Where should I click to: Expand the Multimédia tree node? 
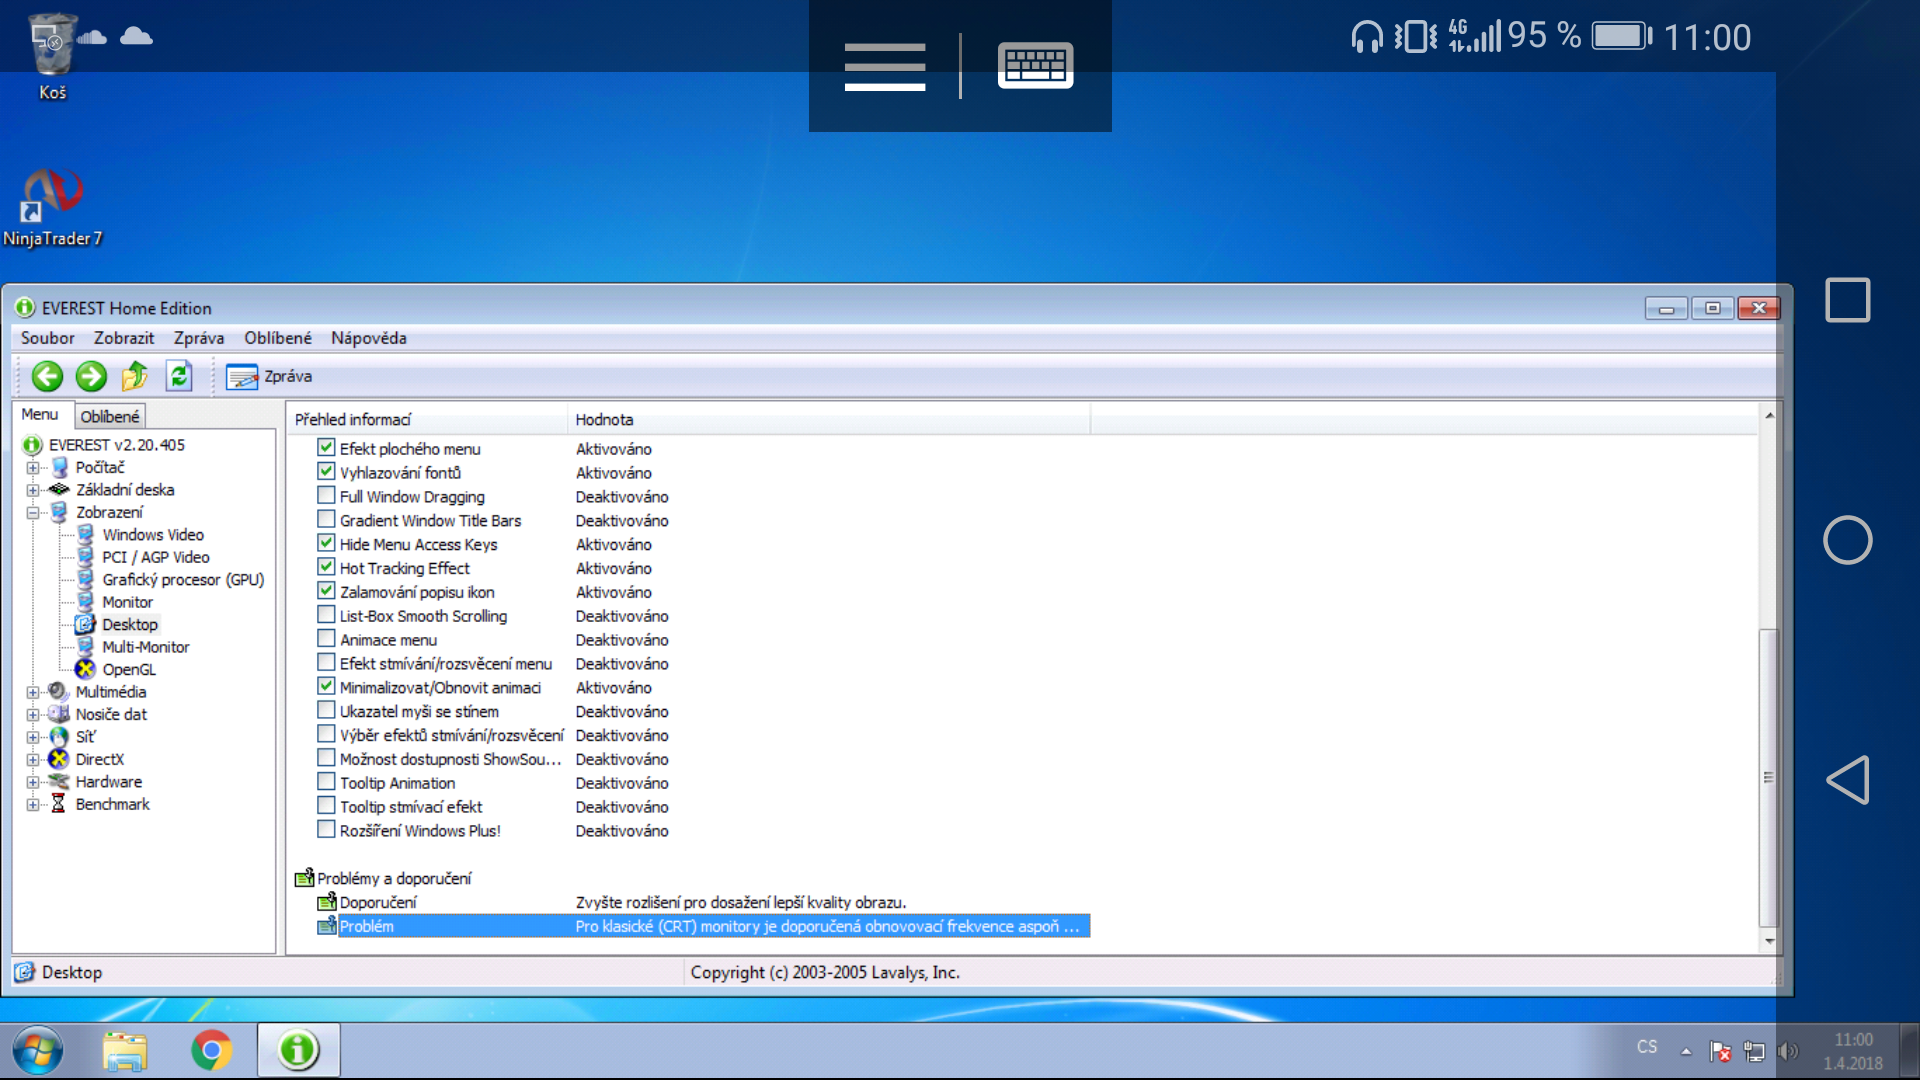click(33, 692)
